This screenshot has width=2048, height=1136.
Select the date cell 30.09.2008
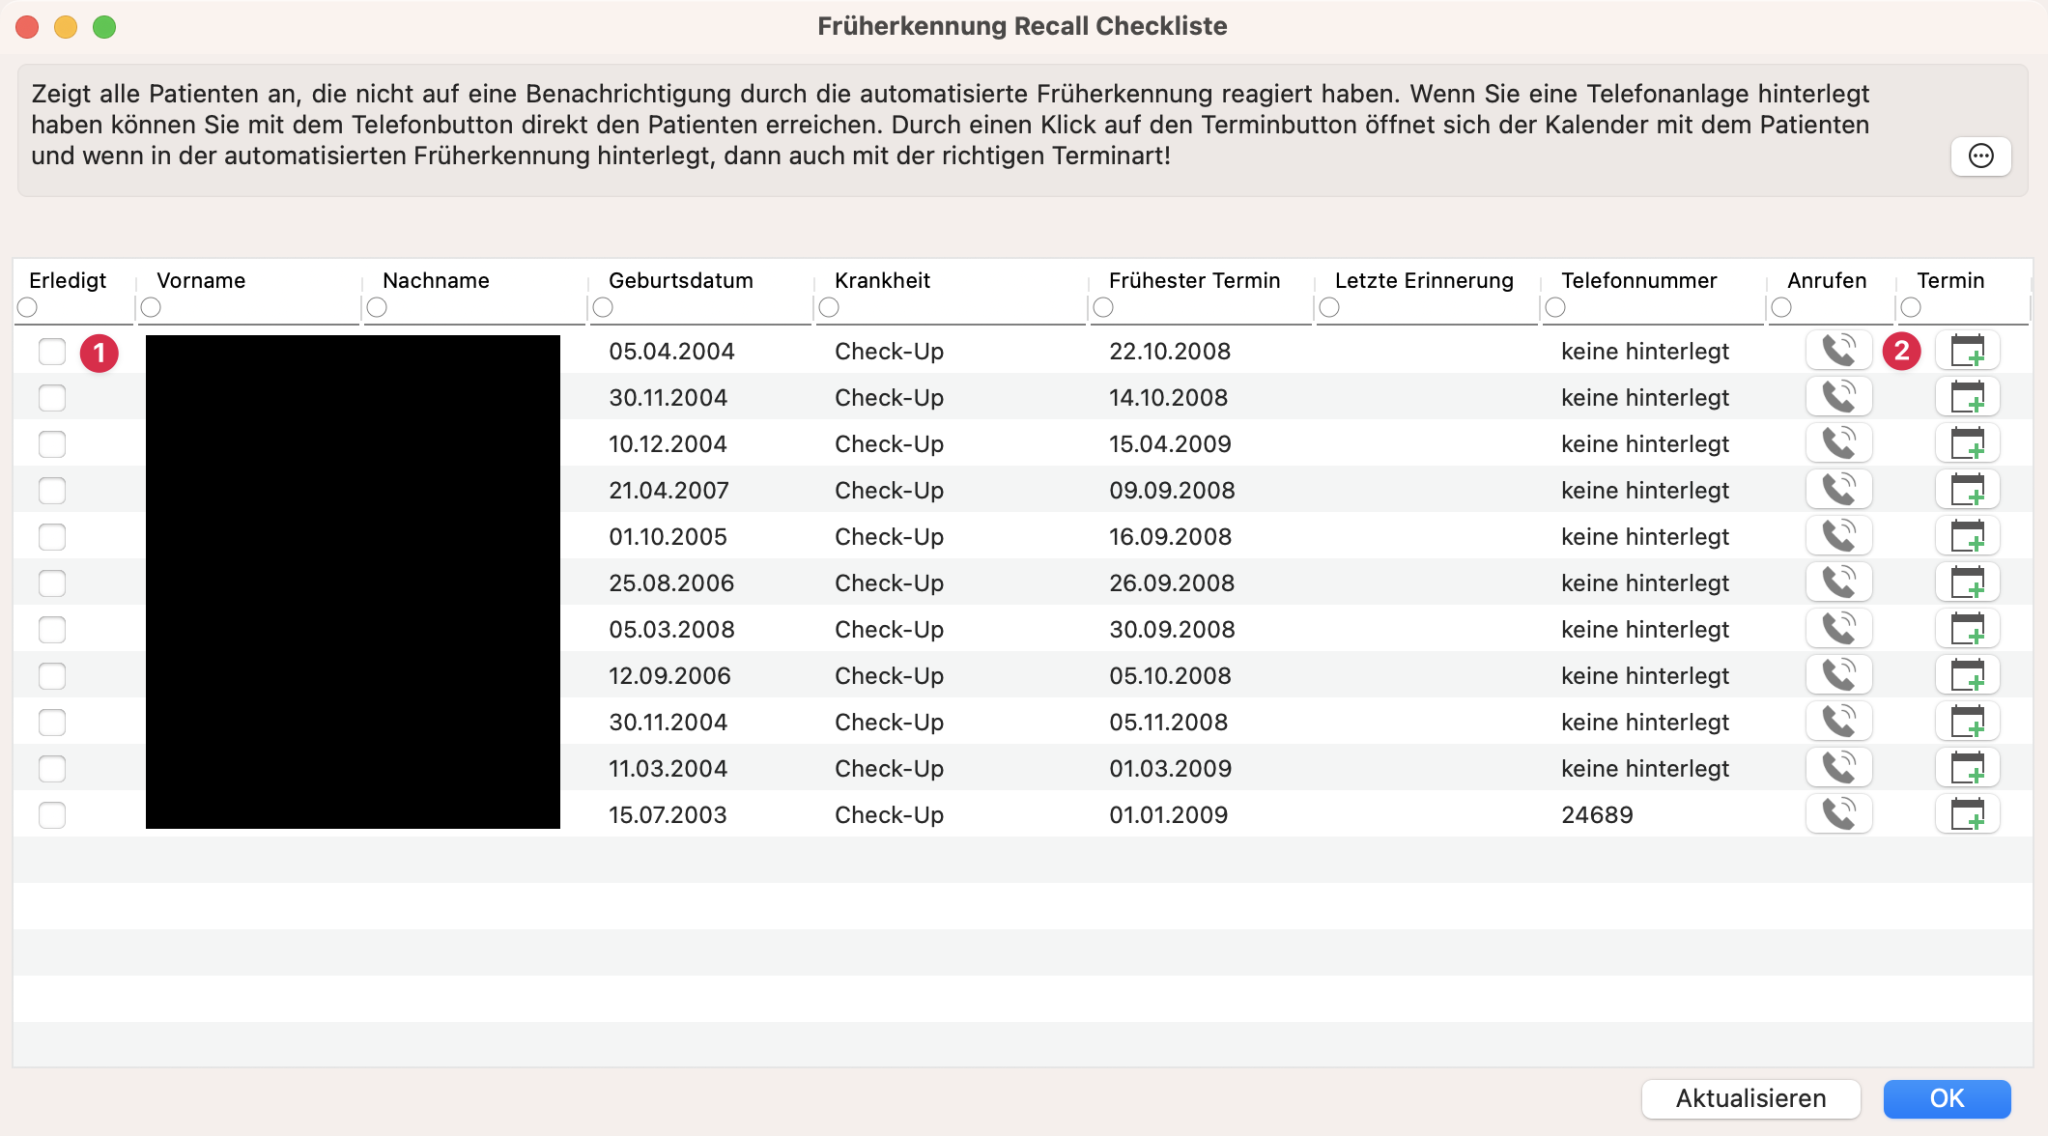(x=1172, y=629)
